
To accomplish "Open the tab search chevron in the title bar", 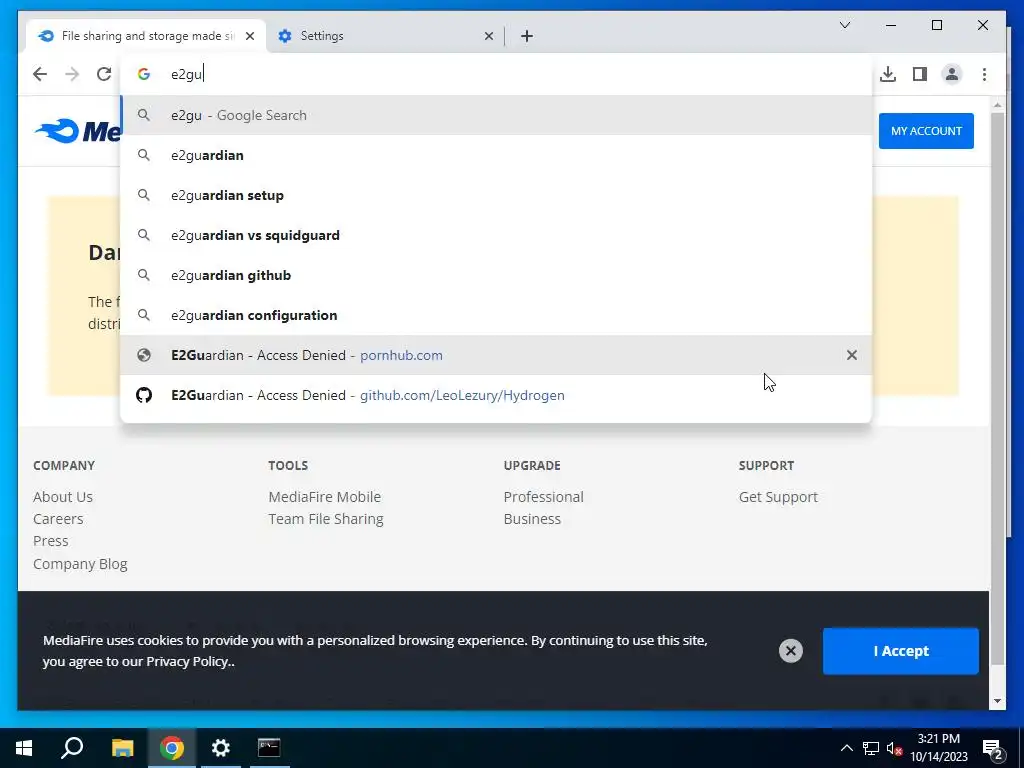I will pos(845,25).
